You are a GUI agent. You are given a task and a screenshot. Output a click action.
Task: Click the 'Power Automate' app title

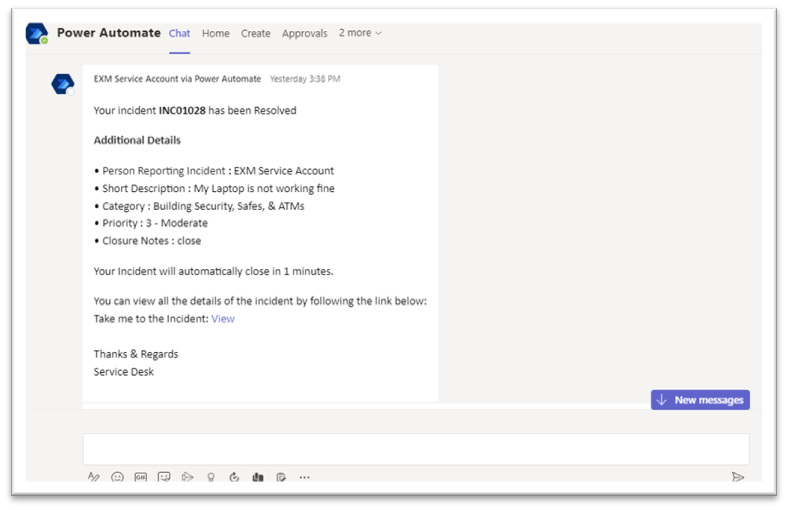pyautogui.click(x=109, y=33)
